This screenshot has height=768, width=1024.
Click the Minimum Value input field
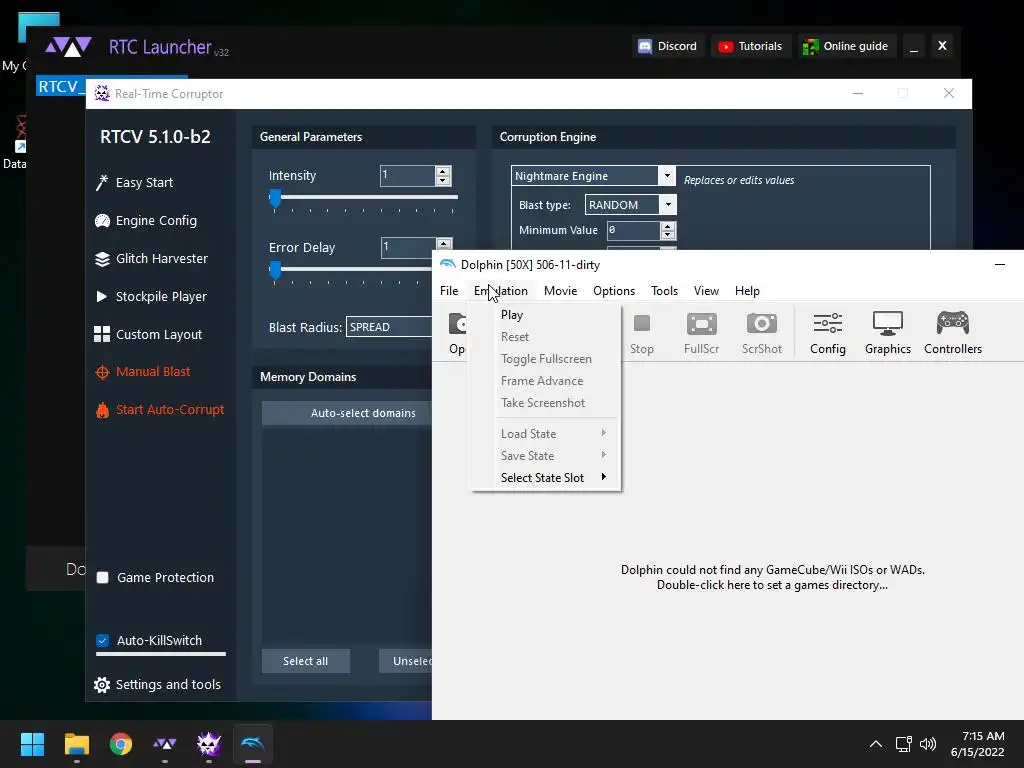click(633, 230)
